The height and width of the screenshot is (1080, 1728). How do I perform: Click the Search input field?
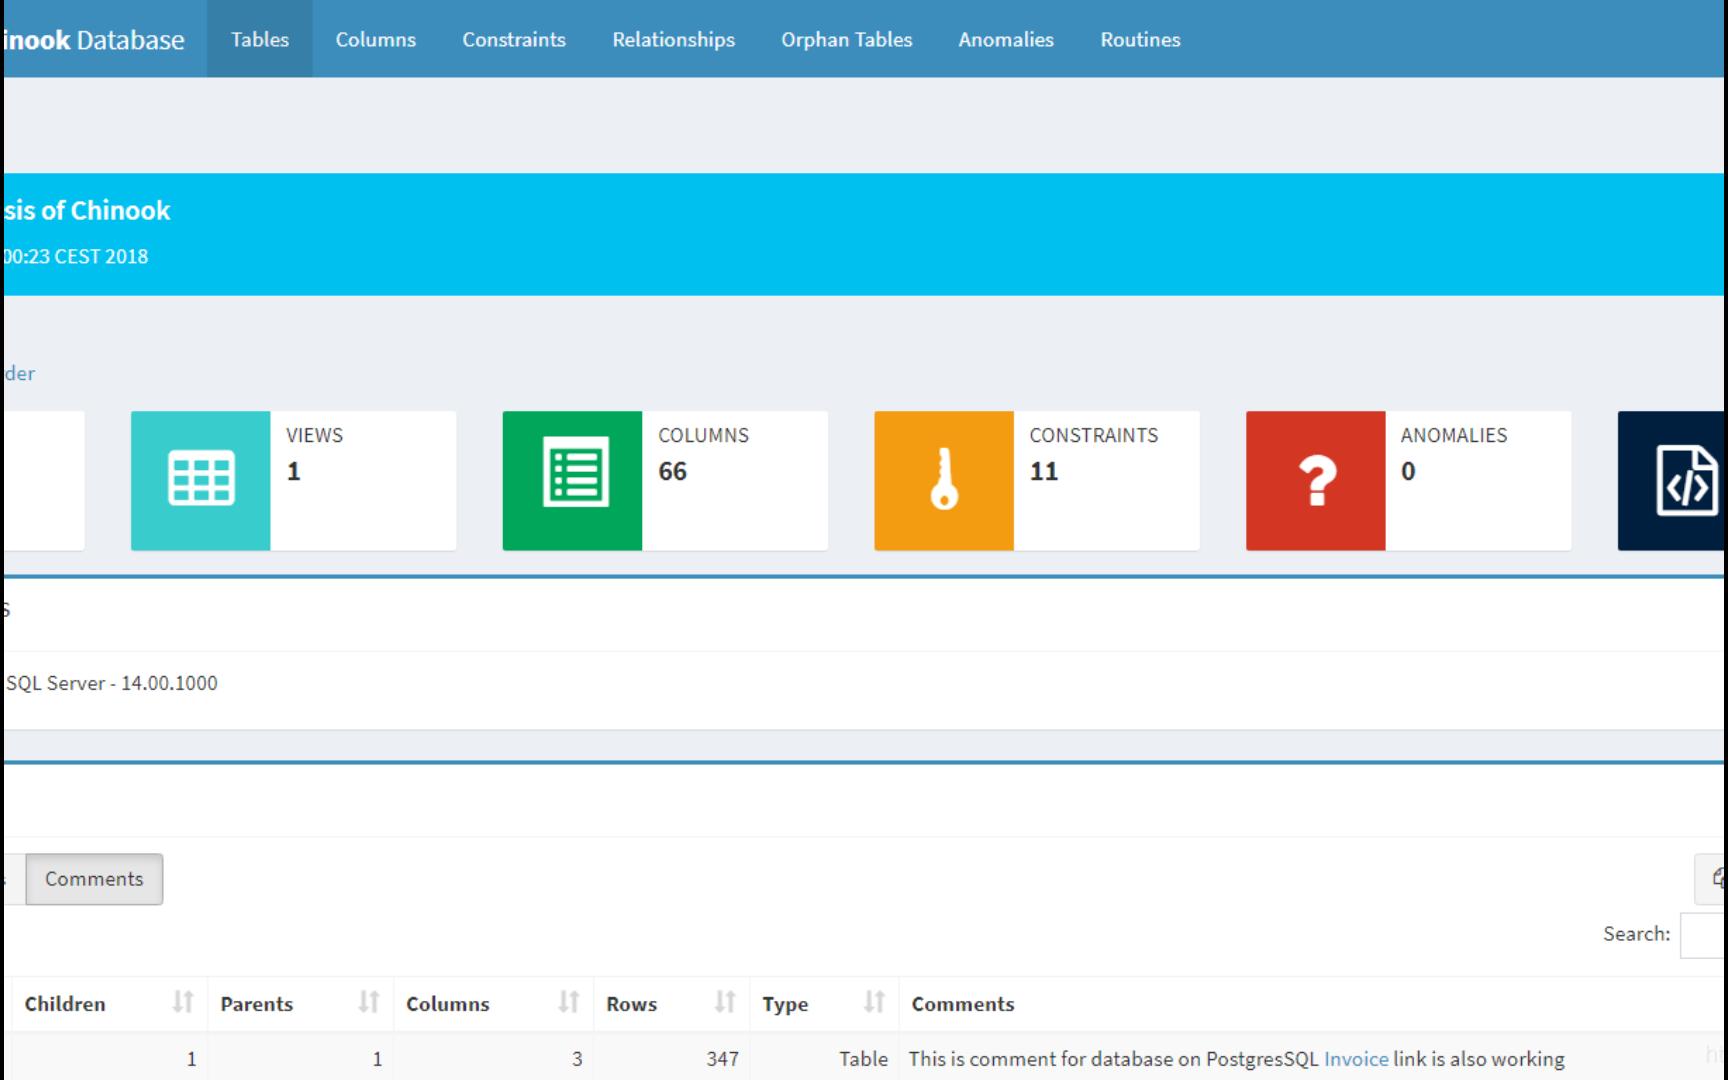[1704, 935]
